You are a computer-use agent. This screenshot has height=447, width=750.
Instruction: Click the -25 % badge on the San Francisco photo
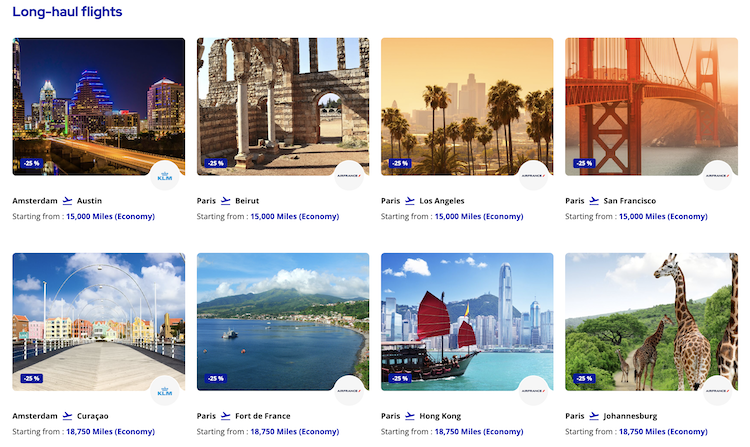(584, 164)
